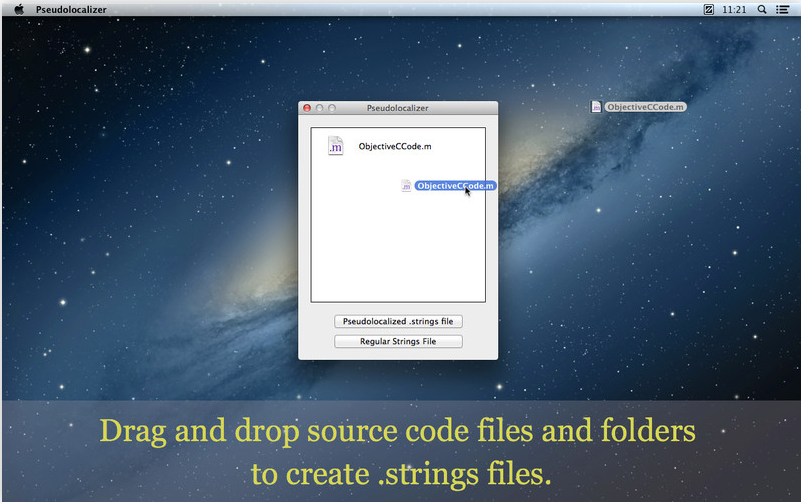Open Notification Center list icon
Screen dimensions: 801x502
tap(782, 9)
